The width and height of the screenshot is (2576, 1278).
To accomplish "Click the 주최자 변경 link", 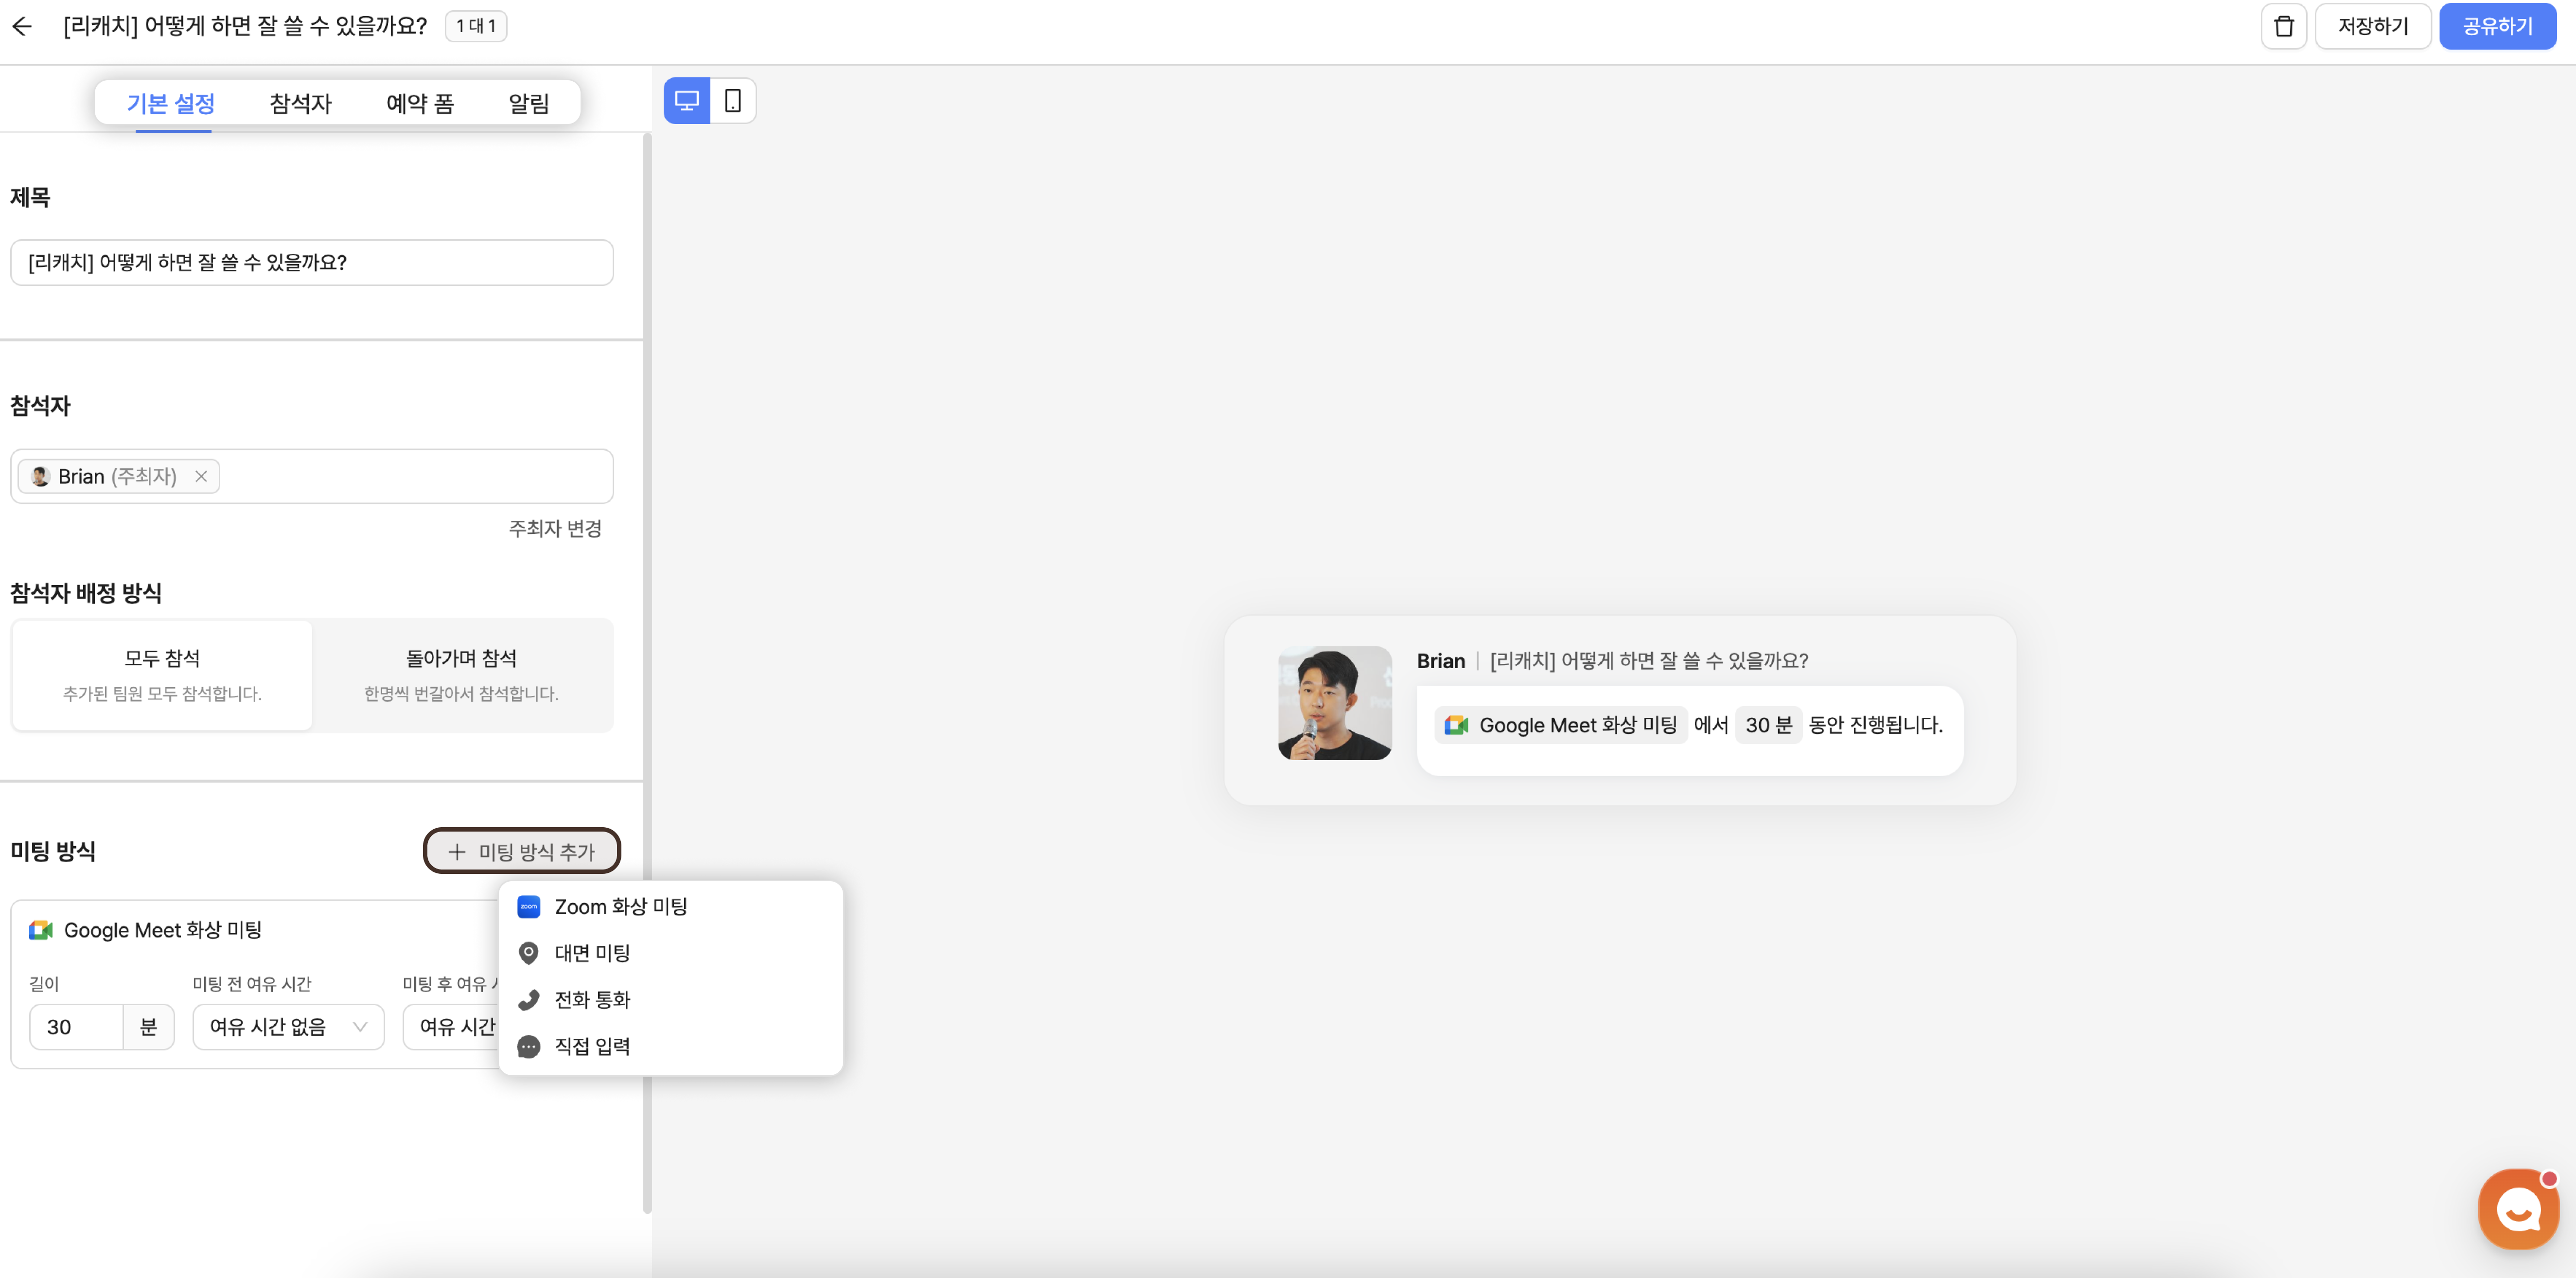I will [x=555, y=528].
